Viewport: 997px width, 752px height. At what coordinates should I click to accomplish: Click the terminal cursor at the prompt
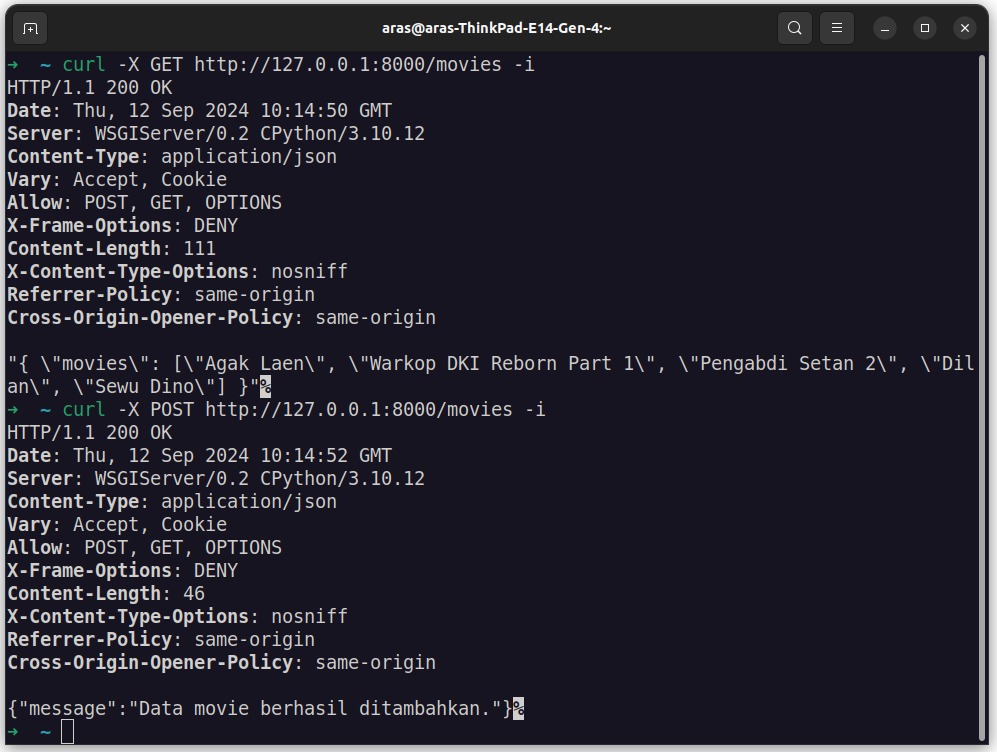pos(67,732)
